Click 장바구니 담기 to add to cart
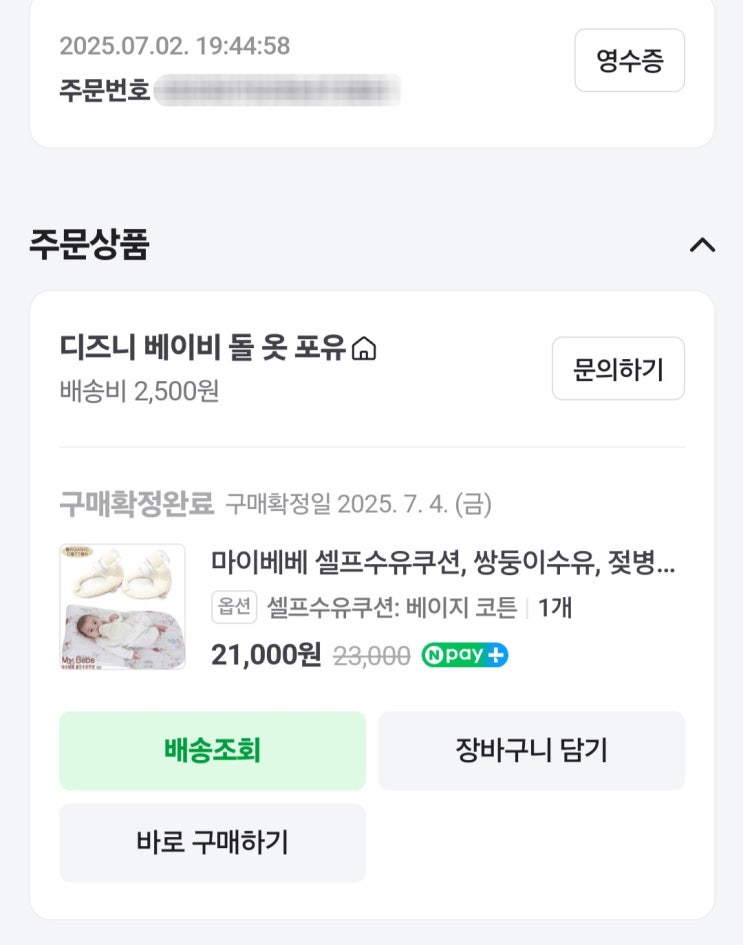The height and width of the screenshot is (945, 743). (531, 751)
